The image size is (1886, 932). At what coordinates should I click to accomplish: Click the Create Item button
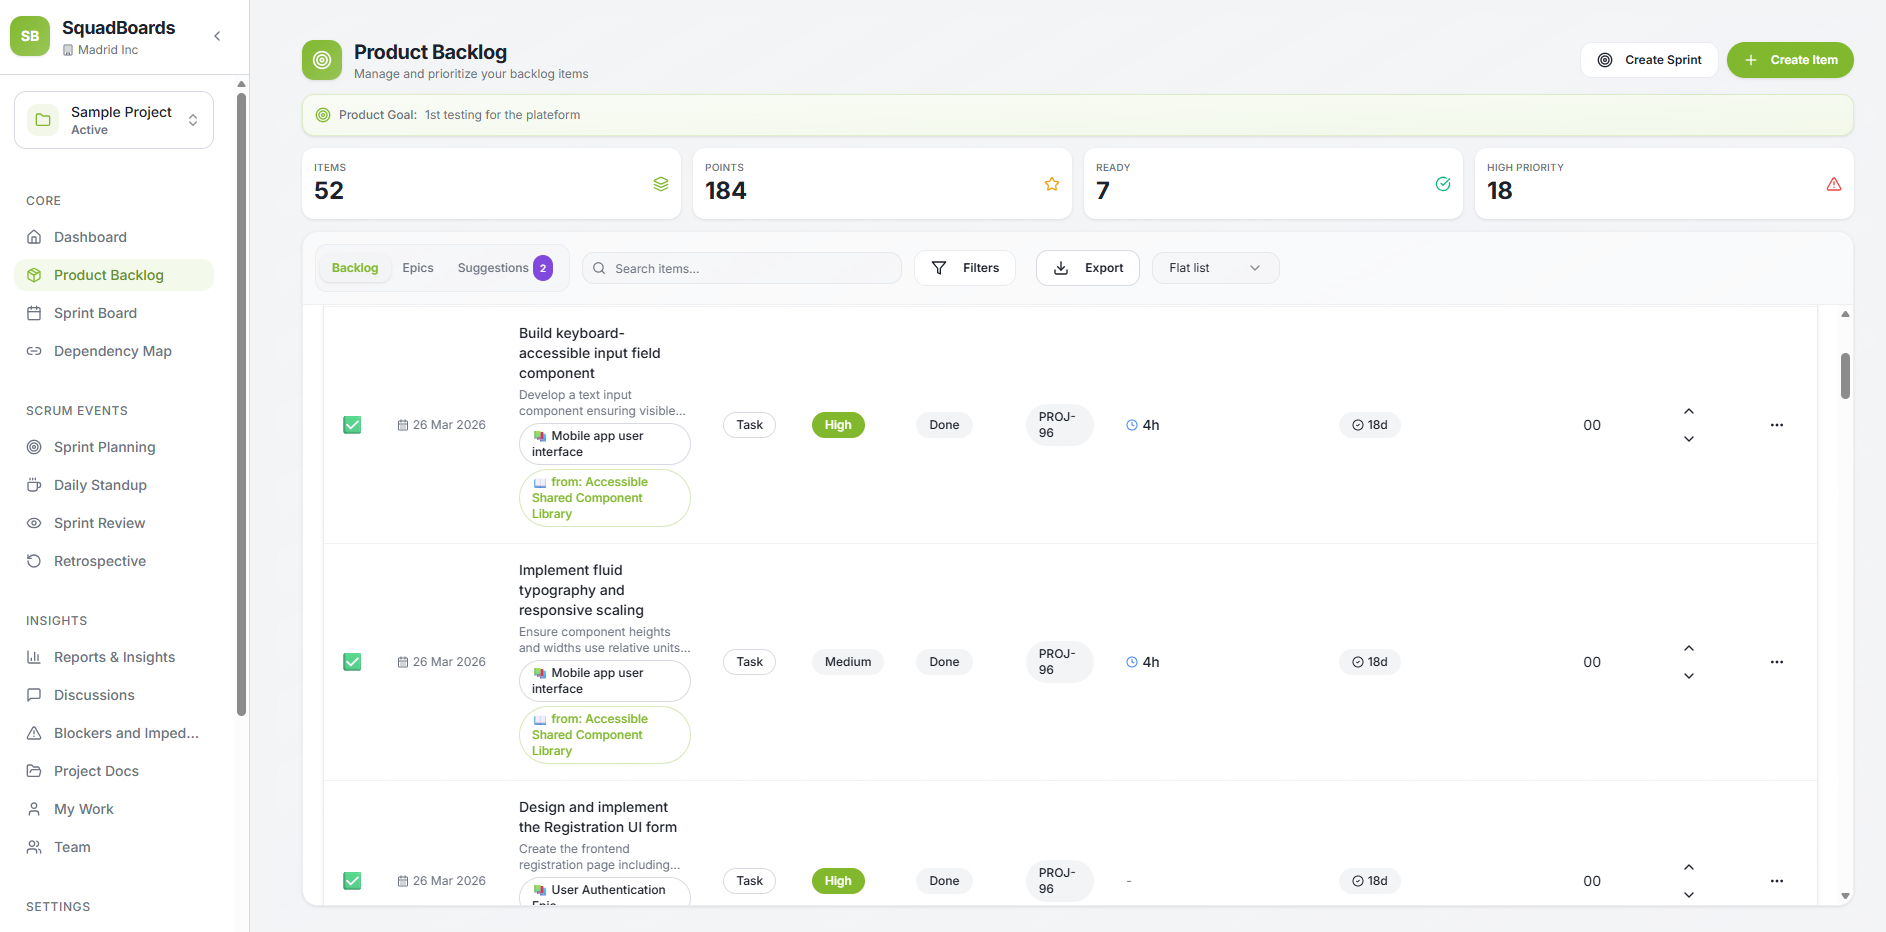tap(1789, 60)
